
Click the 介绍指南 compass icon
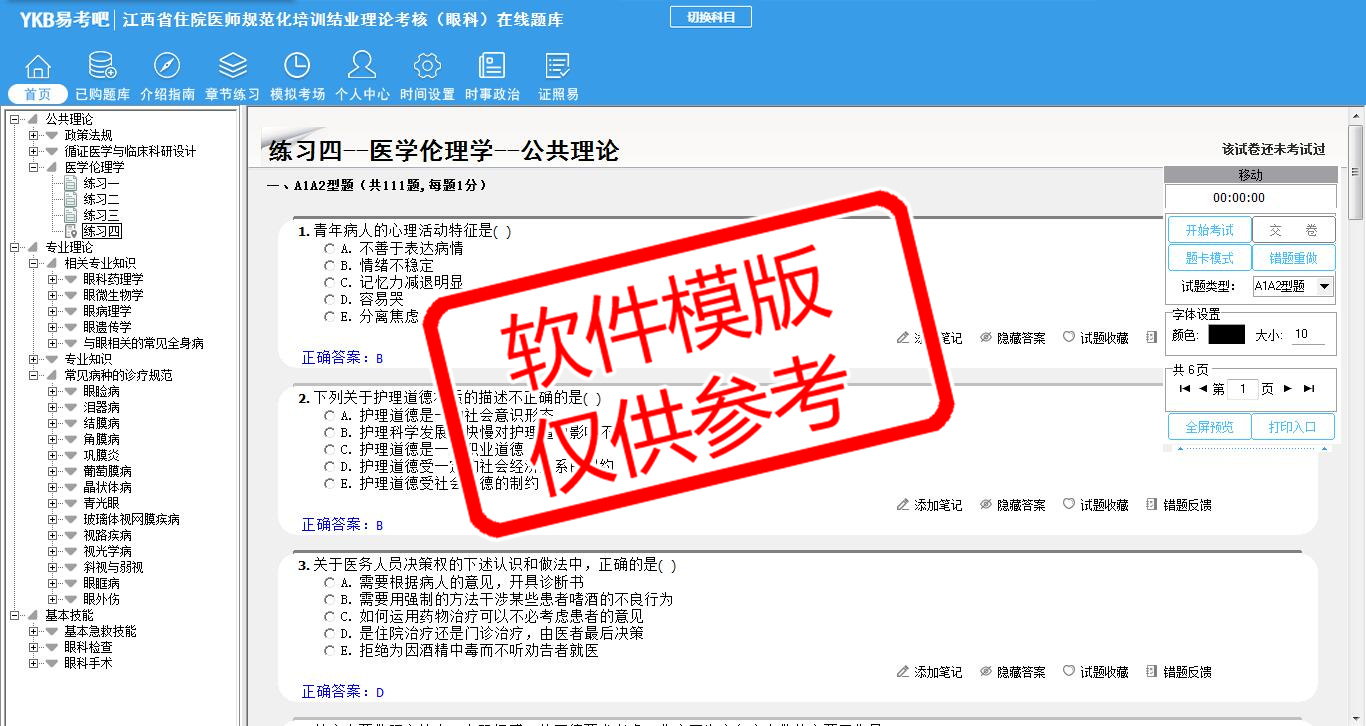click(x=167, y=67)
